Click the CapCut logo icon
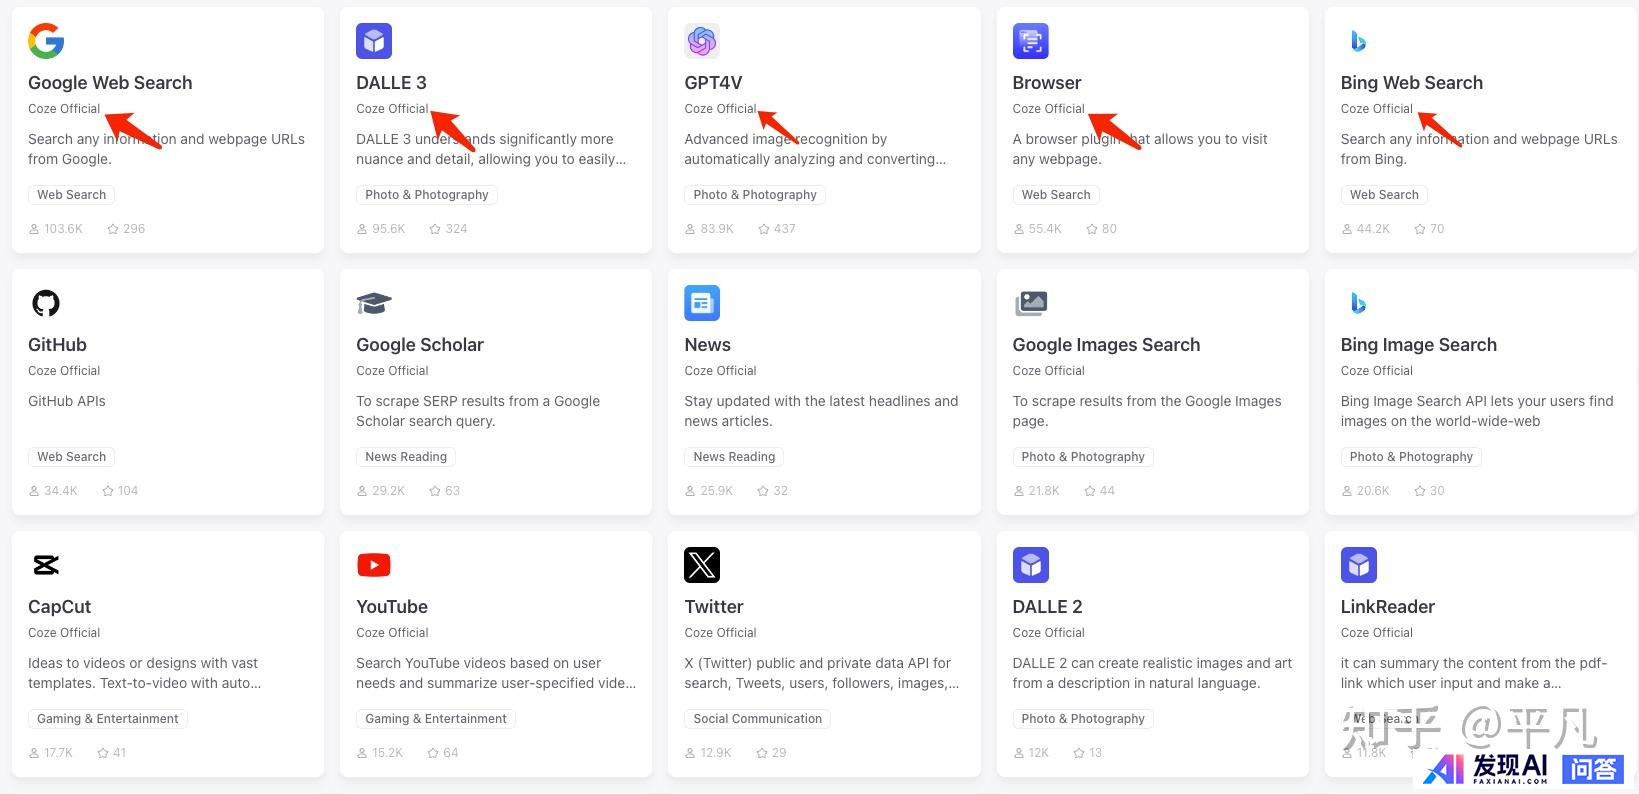Screen dimensions: 1639x794 pyautogui.click(x=46, y=565)
